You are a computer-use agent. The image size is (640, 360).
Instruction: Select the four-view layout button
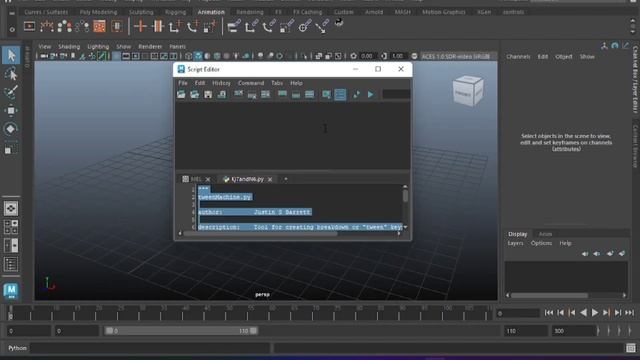pyautogui.click(x=11, y=227)
